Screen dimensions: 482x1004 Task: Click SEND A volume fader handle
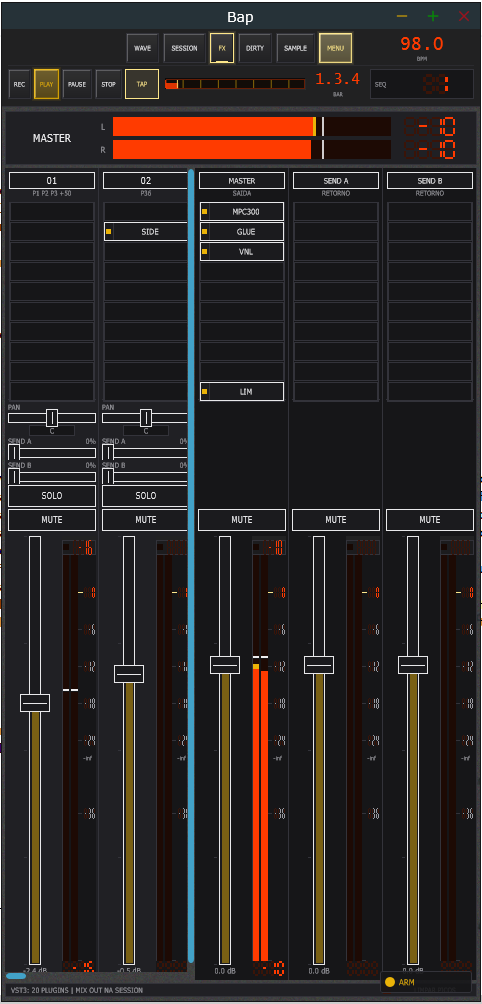coord(319,665)
